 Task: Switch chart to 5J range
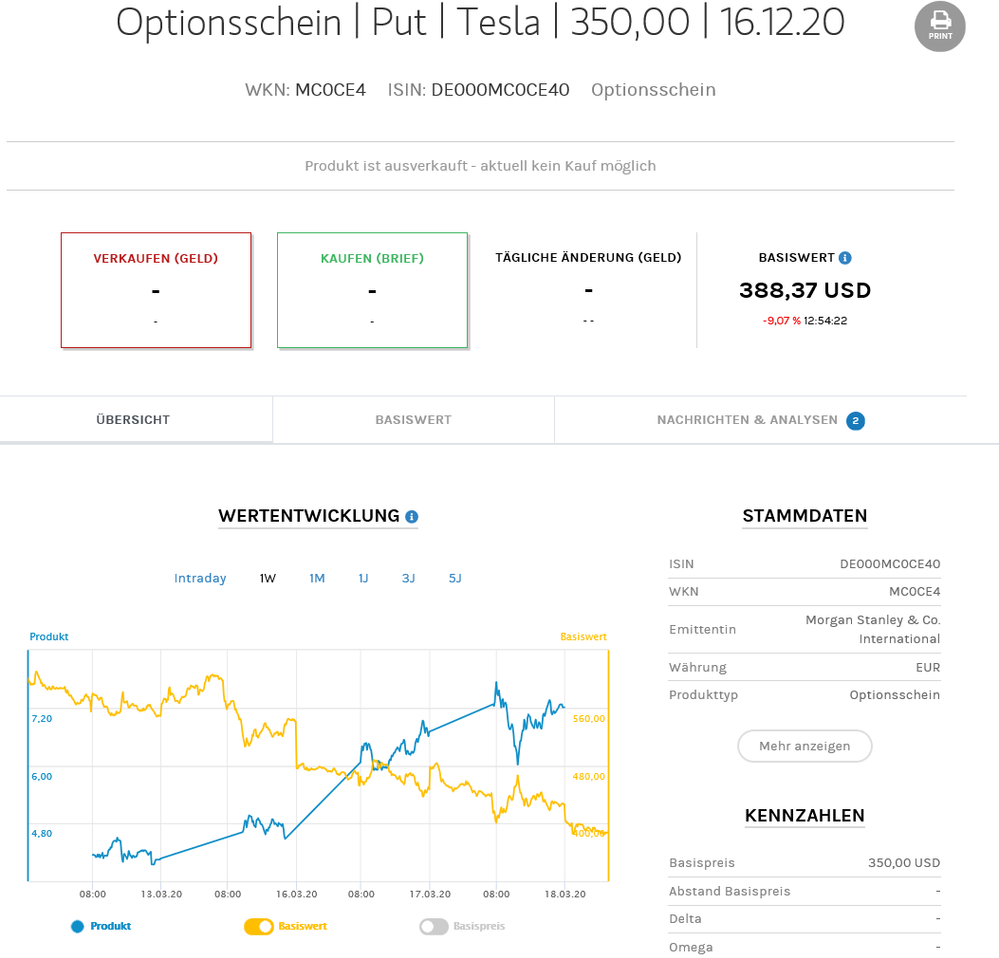455,578
